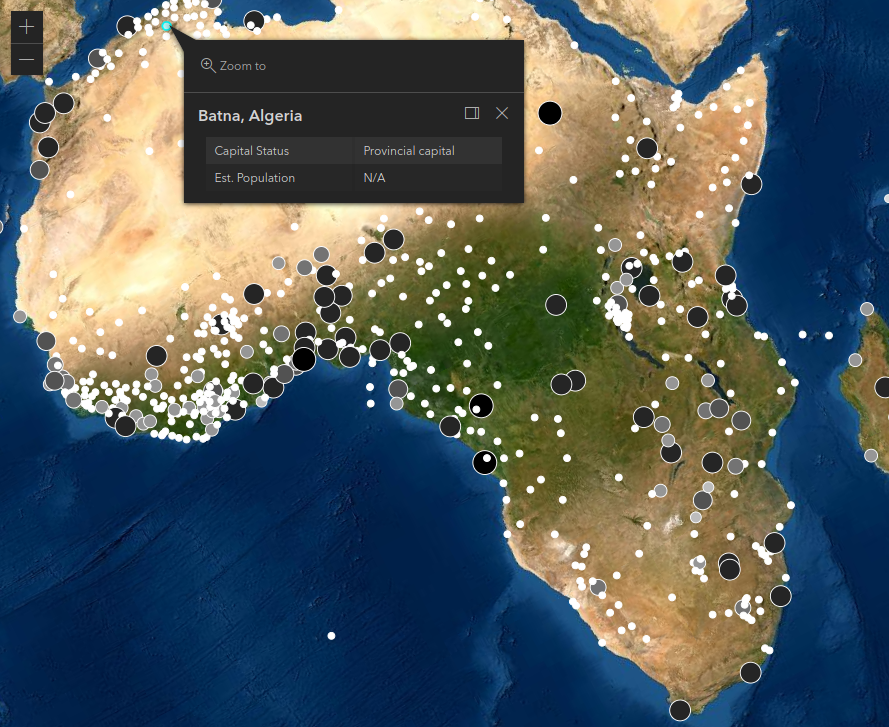Dock the Batna popup panel
Image resolution: width=889 pixels, height=727 pixels.
(x=472, y=113)
